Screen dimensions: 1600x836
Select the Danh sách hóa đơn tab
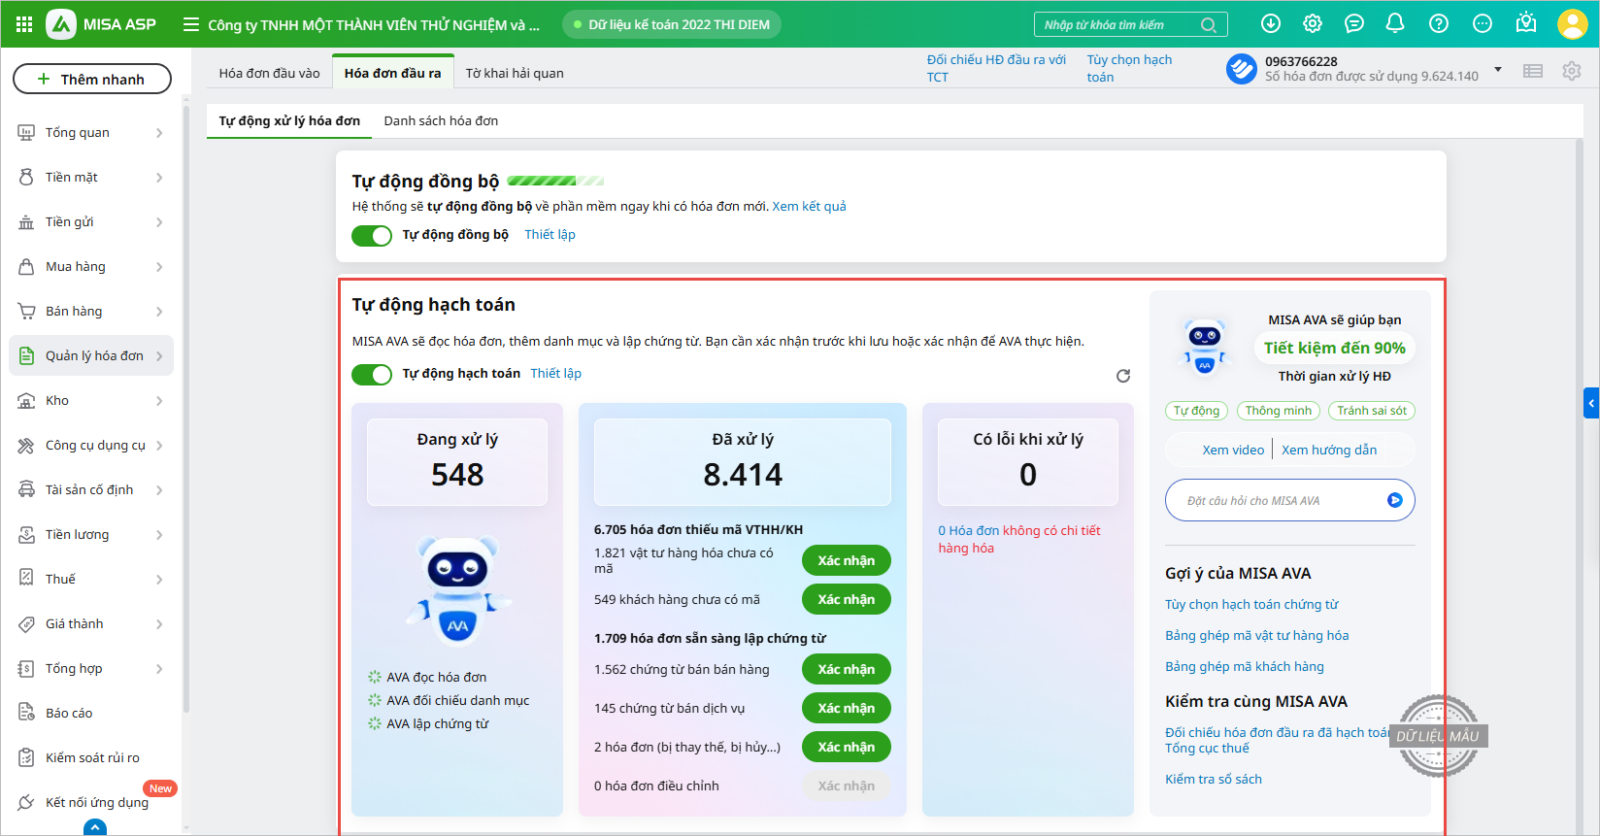pyautogui.click(x=440, y=121)
